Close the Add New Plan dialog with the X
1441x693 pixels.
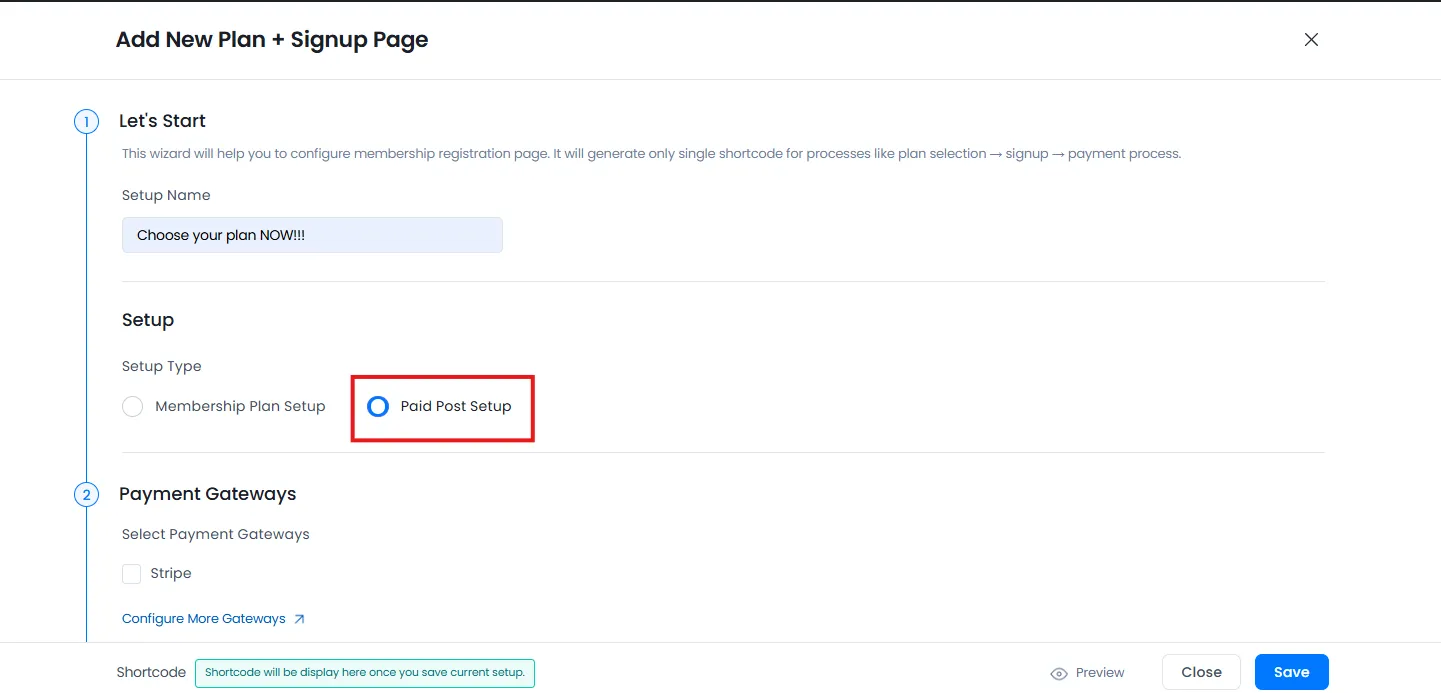tap(1311, 39)
